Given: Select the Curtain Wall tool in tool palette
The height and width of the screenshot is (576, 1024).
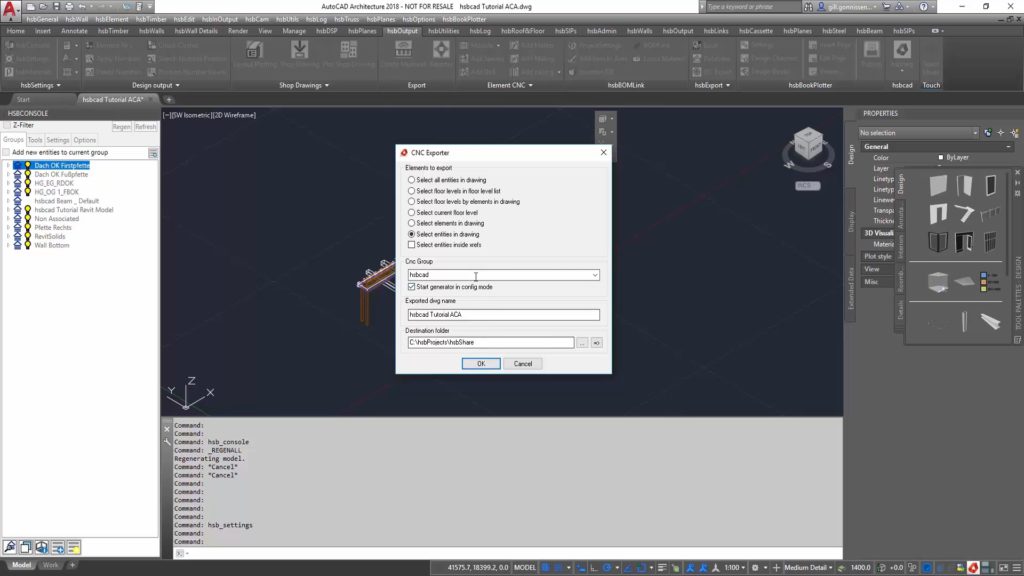Looking at the screenshot, I should [938, 242].
